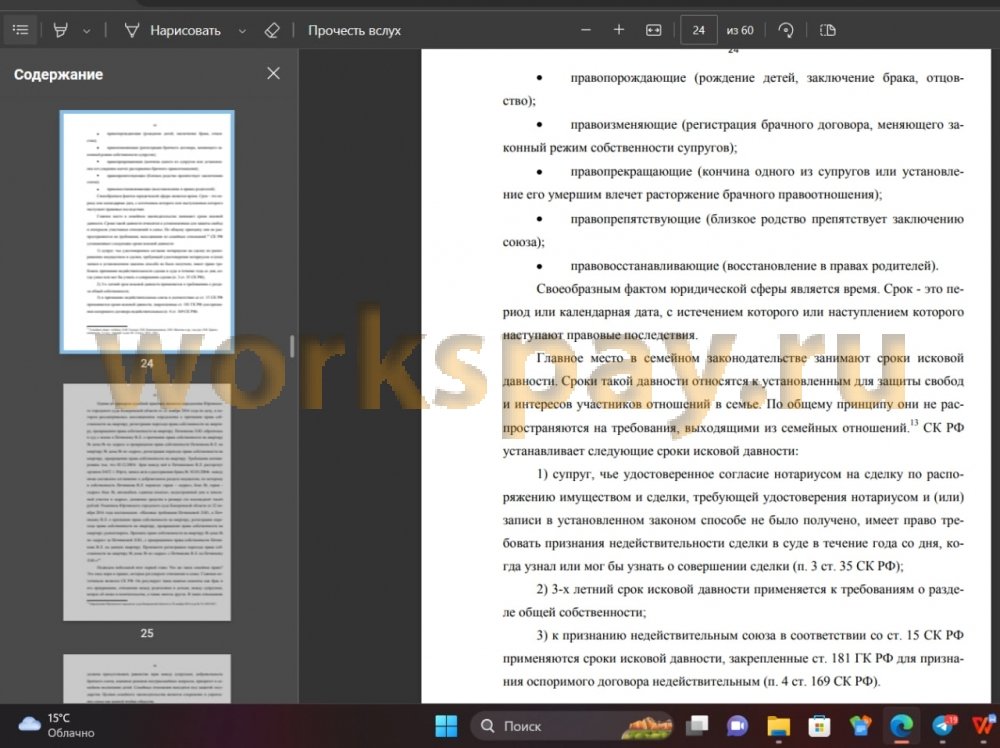Open Task View on the taskbar

coord(697,726)
